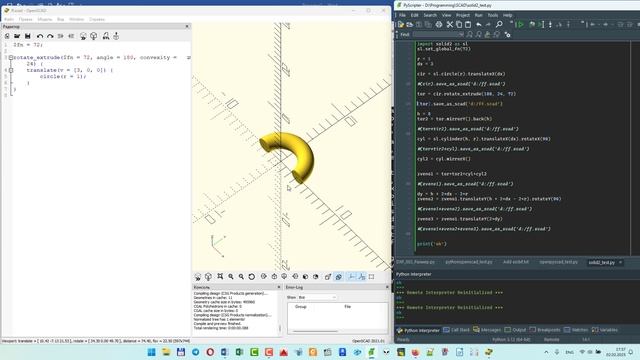Click Open file icon in OpenSCAD editor toolbar

[x=17, y=36]
